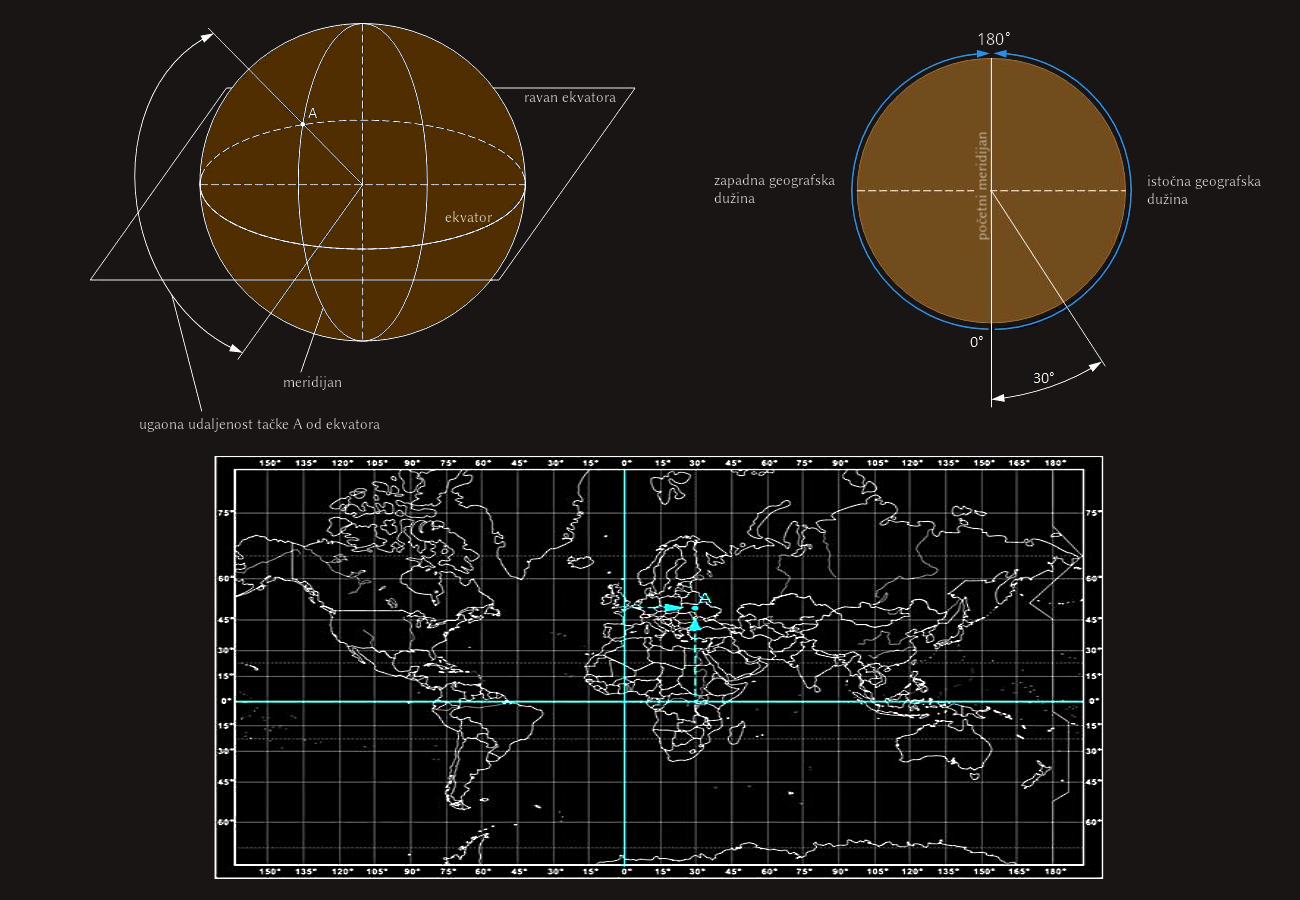Screen dimensions: 1300x900
Task: Click arrowhead ending the 30° angle arc
Action: pyautogui.click(x=1097, y=366)
